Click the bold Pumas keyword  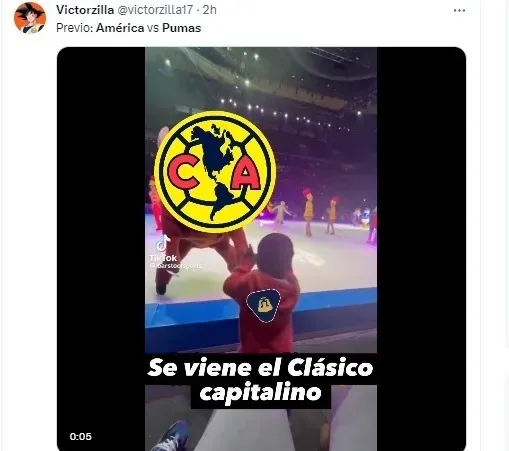click(181, 28)
